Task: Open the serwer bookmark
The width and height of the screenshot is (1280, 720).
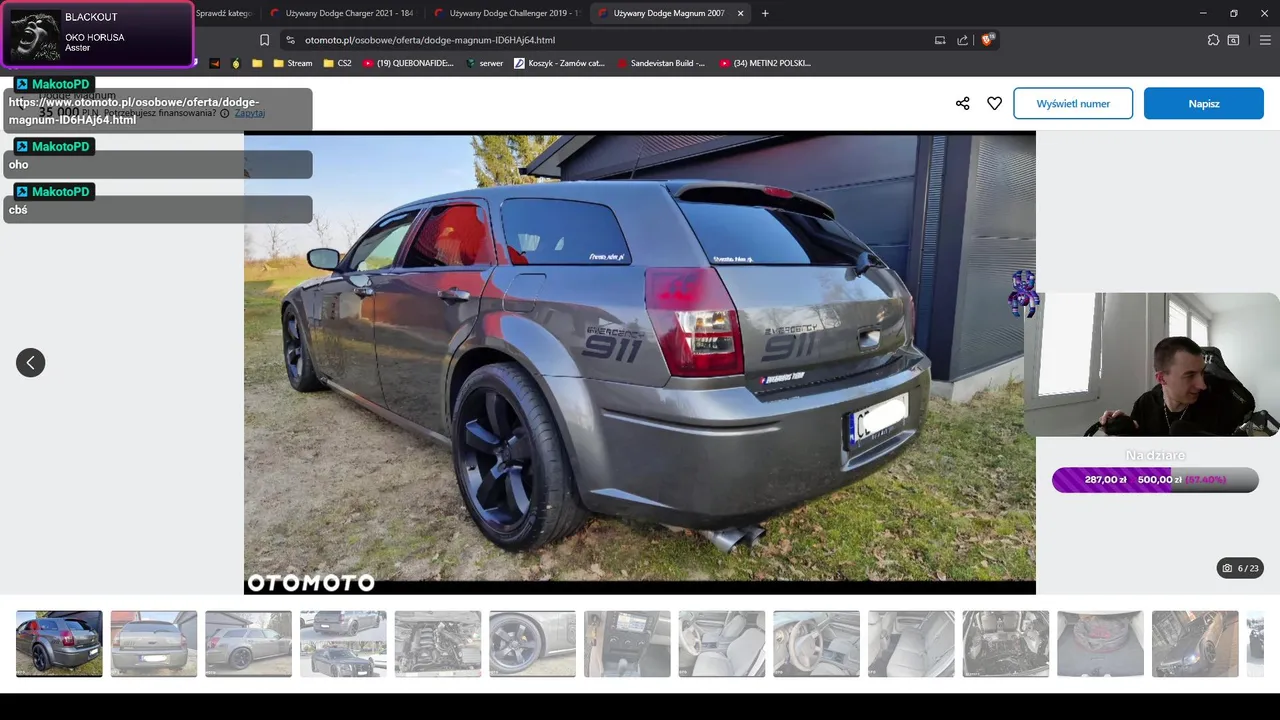Action: pos(484,63)
